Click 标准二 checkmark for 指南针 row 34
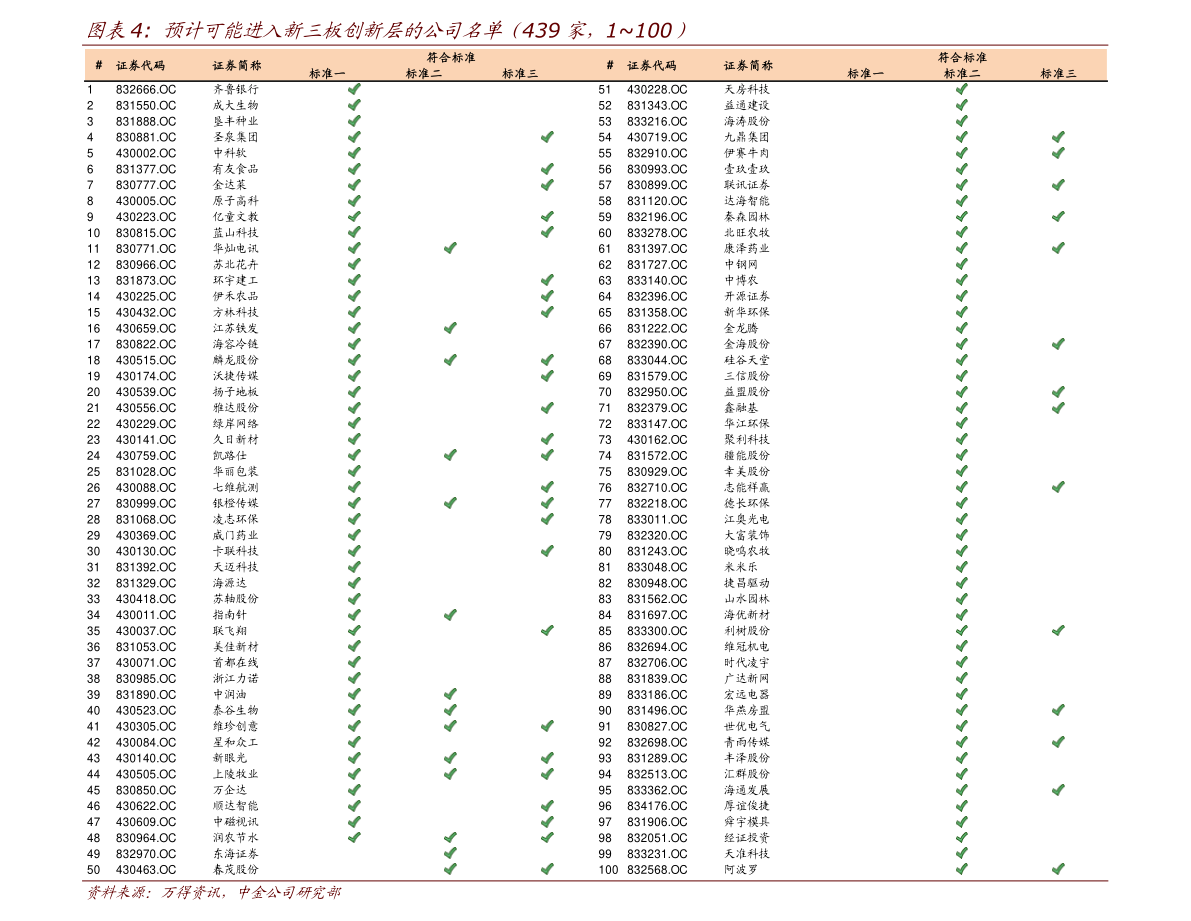This screenshot has height=921, width=1191. tap(450, 615)
